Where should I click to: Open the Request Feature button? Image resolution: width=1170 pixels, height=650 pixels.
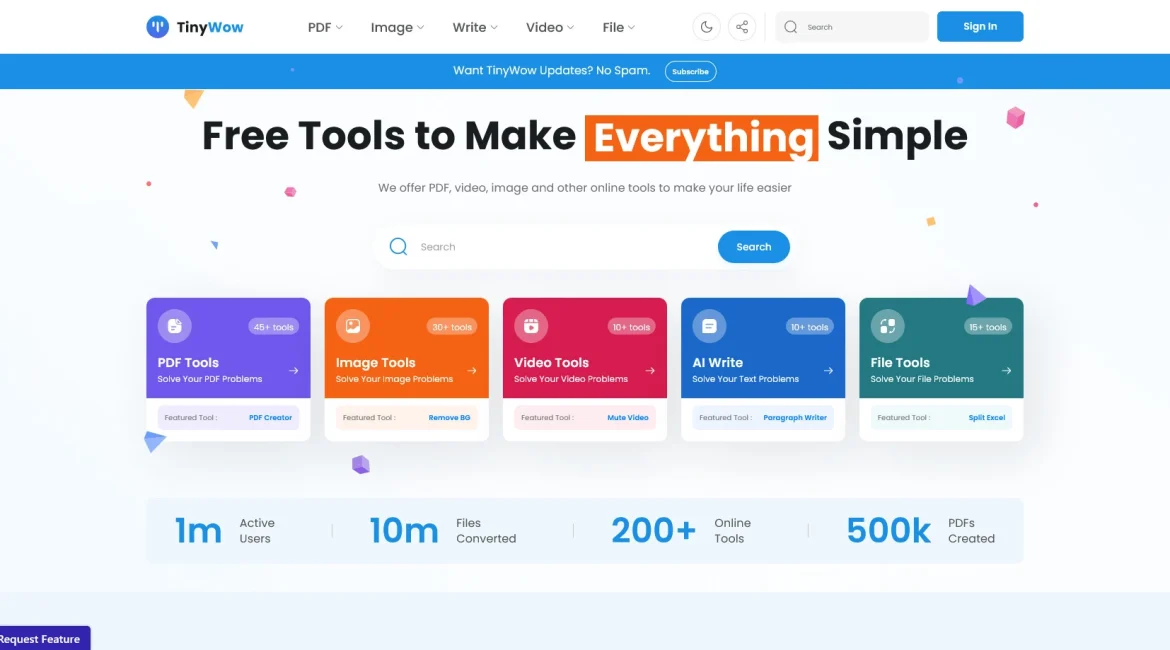(x=45, y=638)
